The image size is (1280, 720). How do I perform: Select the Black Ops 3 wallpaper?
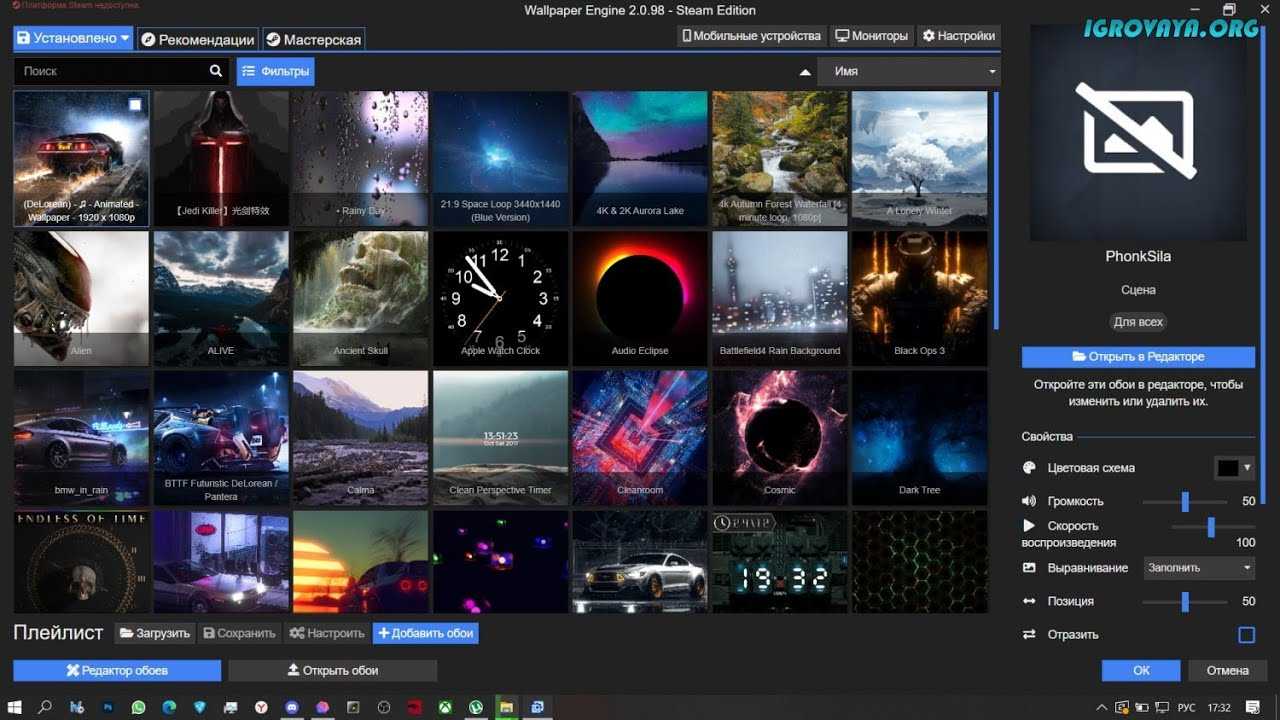[919, 298]
